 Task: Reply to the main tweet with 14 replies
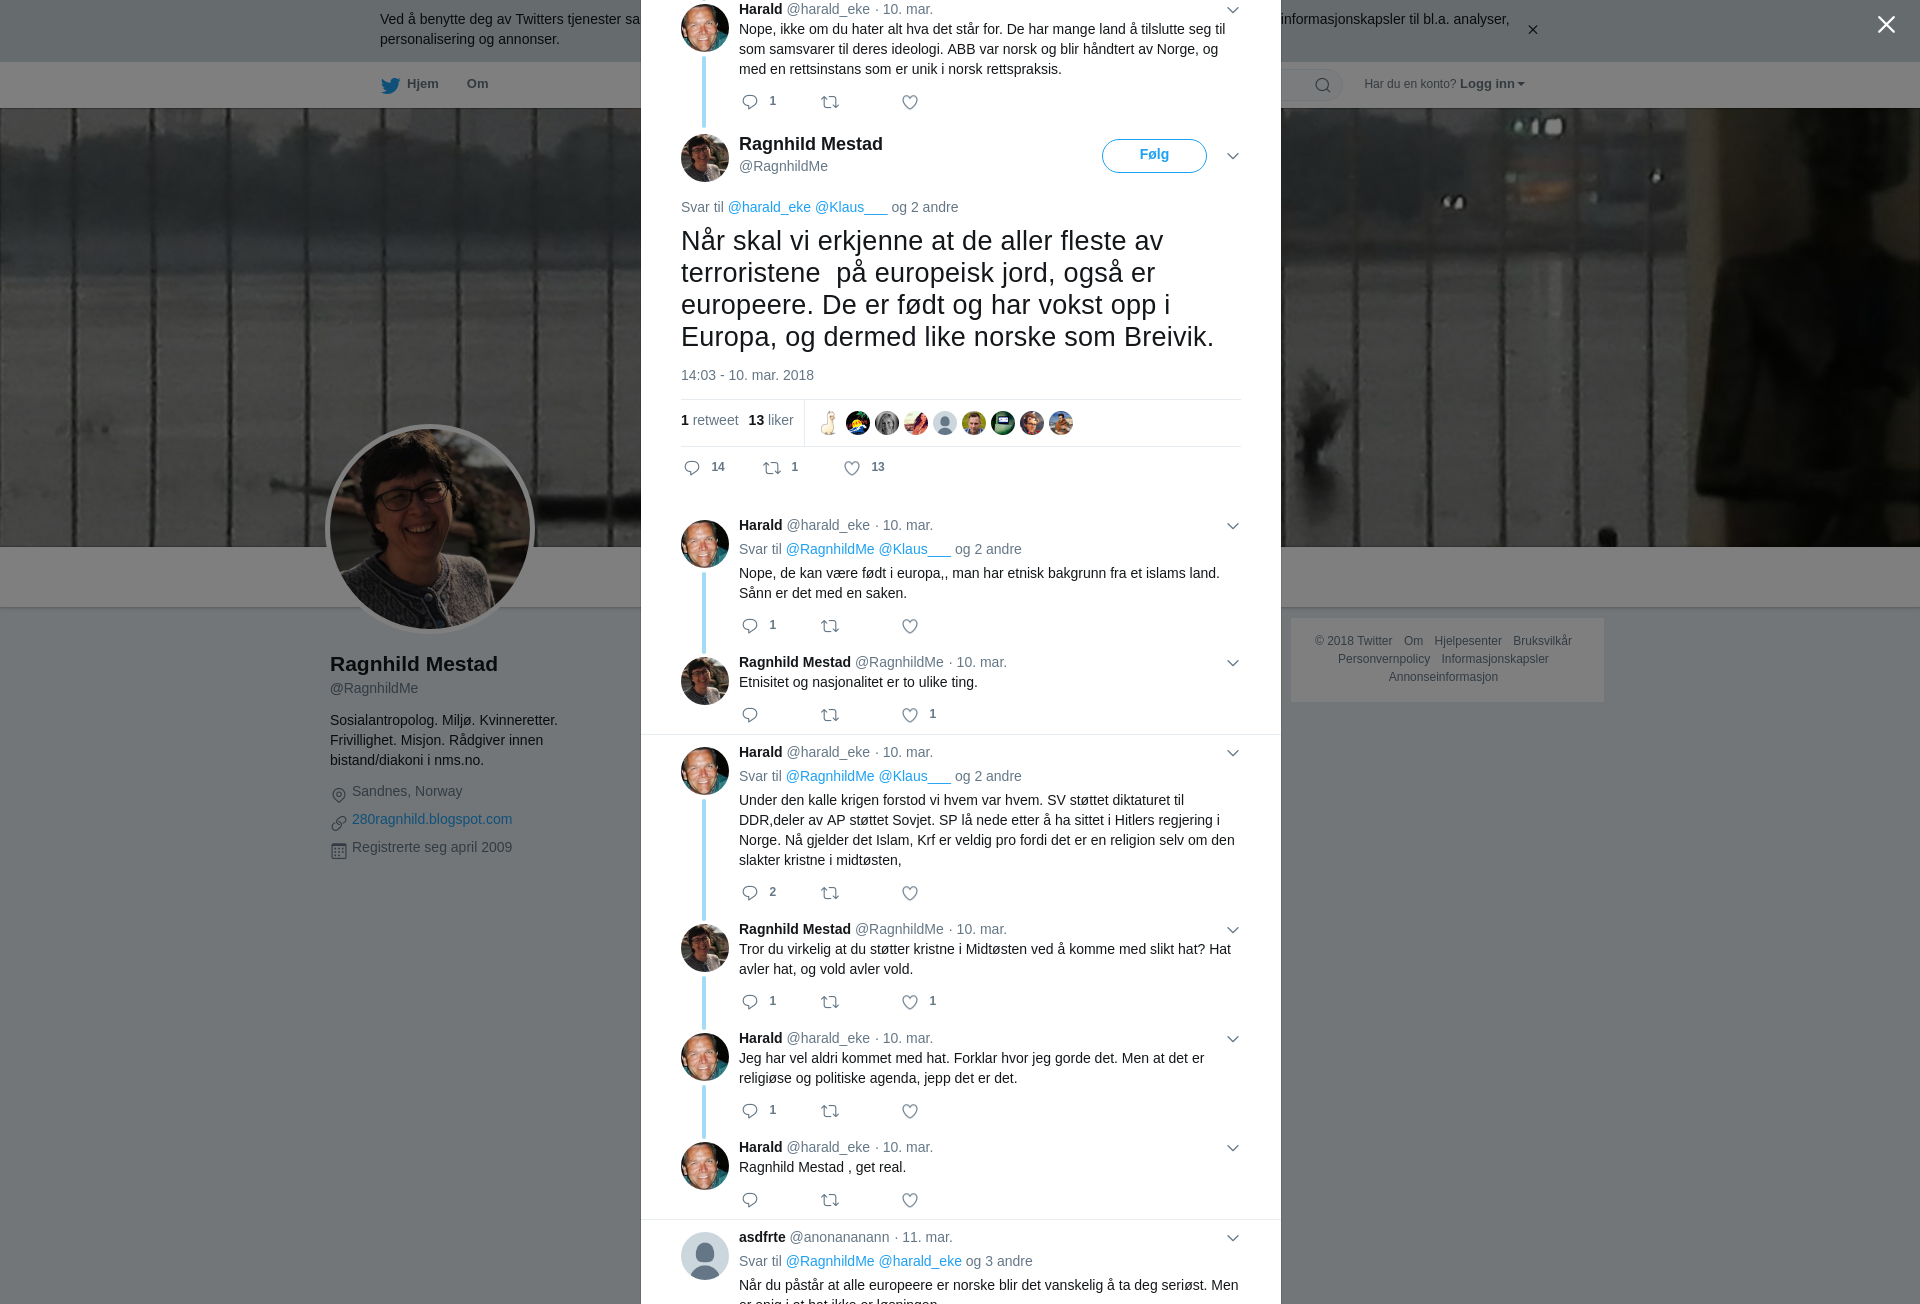tap(692, 468)
